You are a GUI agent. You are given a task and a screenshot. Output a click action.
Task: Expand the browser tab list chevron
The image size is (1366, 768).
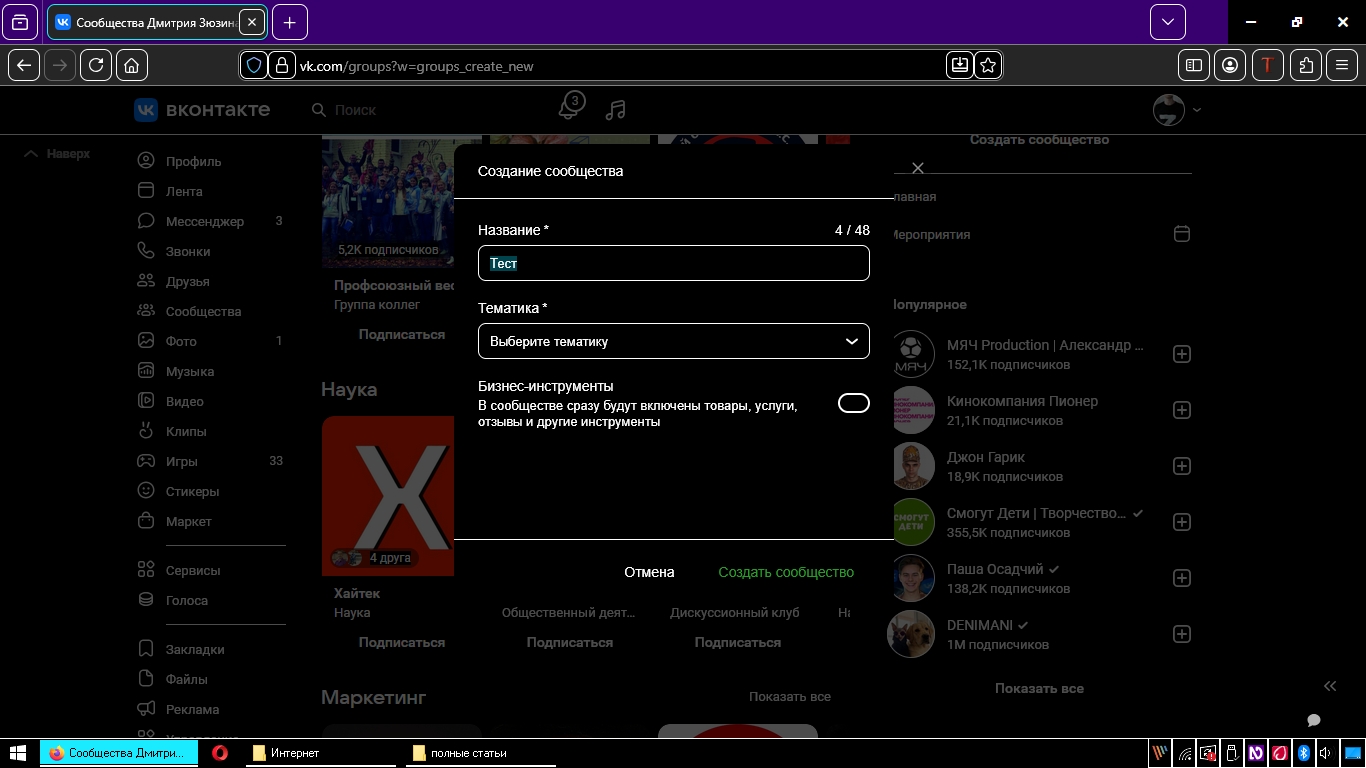(x=1167, y=22)
